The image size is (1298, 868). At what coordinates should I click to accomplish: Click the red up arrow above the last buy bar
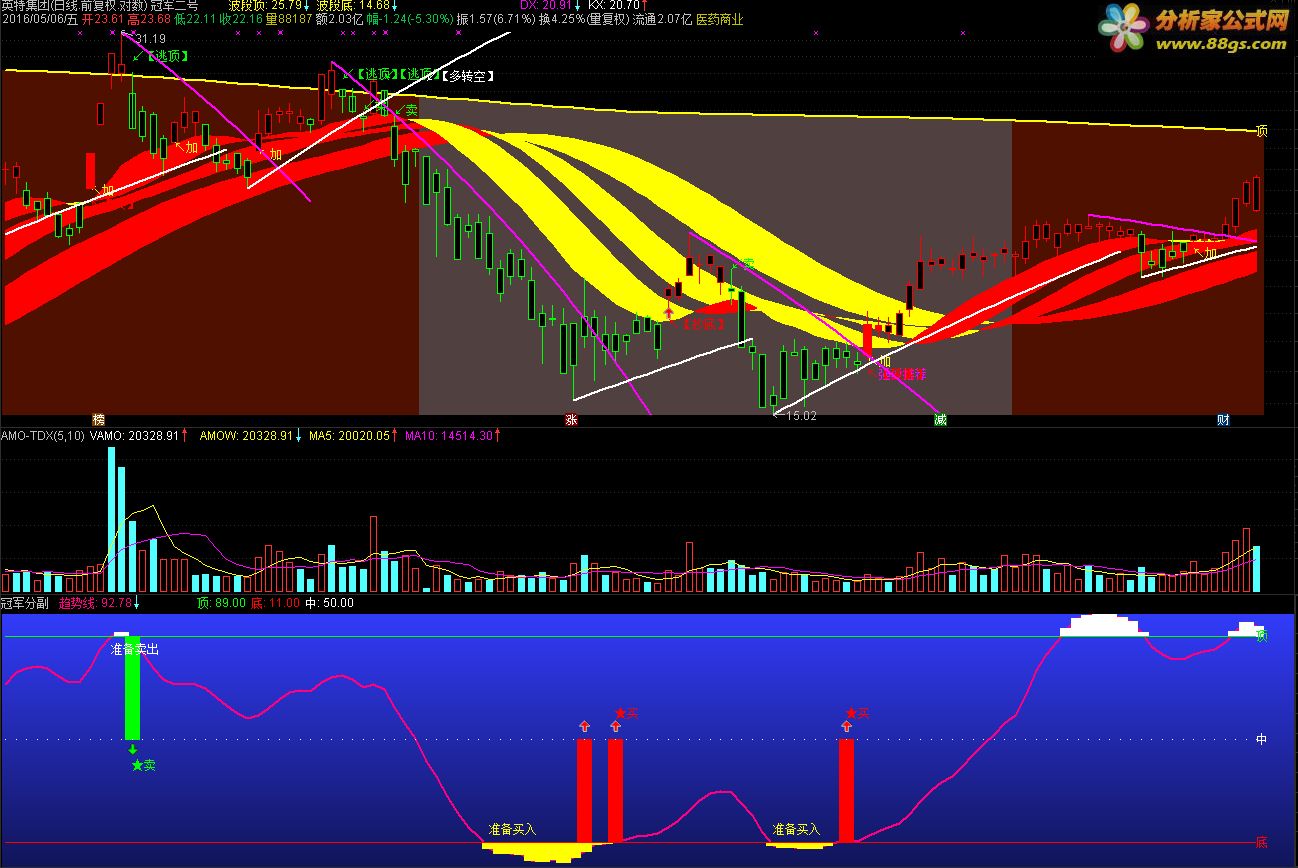pos(846,727)
